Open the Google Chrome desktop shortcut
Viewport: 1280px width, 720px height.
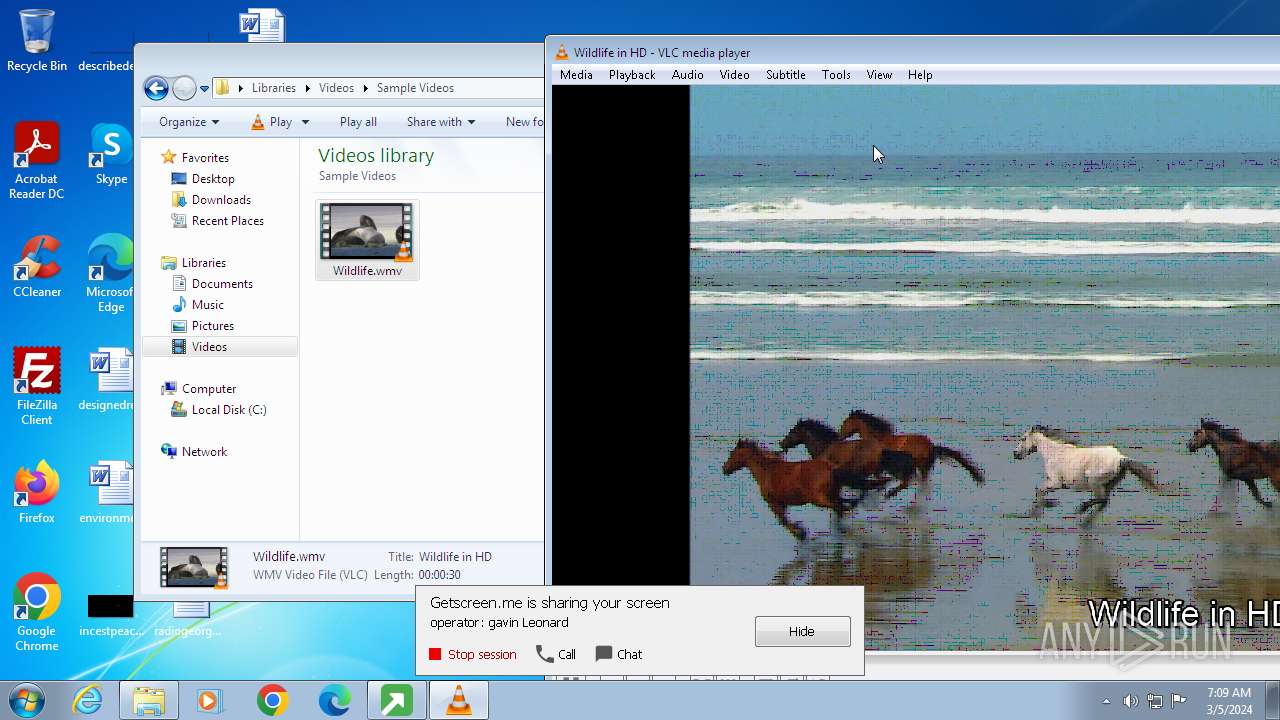(x=37, y=613)
